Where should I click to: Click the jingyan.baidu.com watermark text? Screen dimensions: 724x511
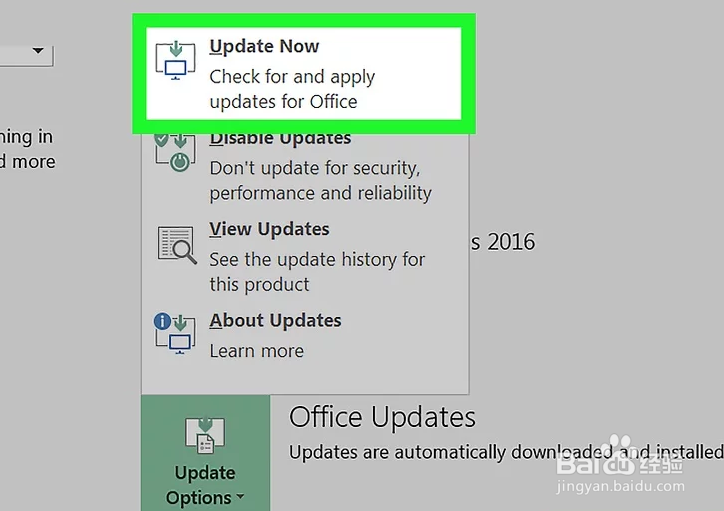click(621, 486)
